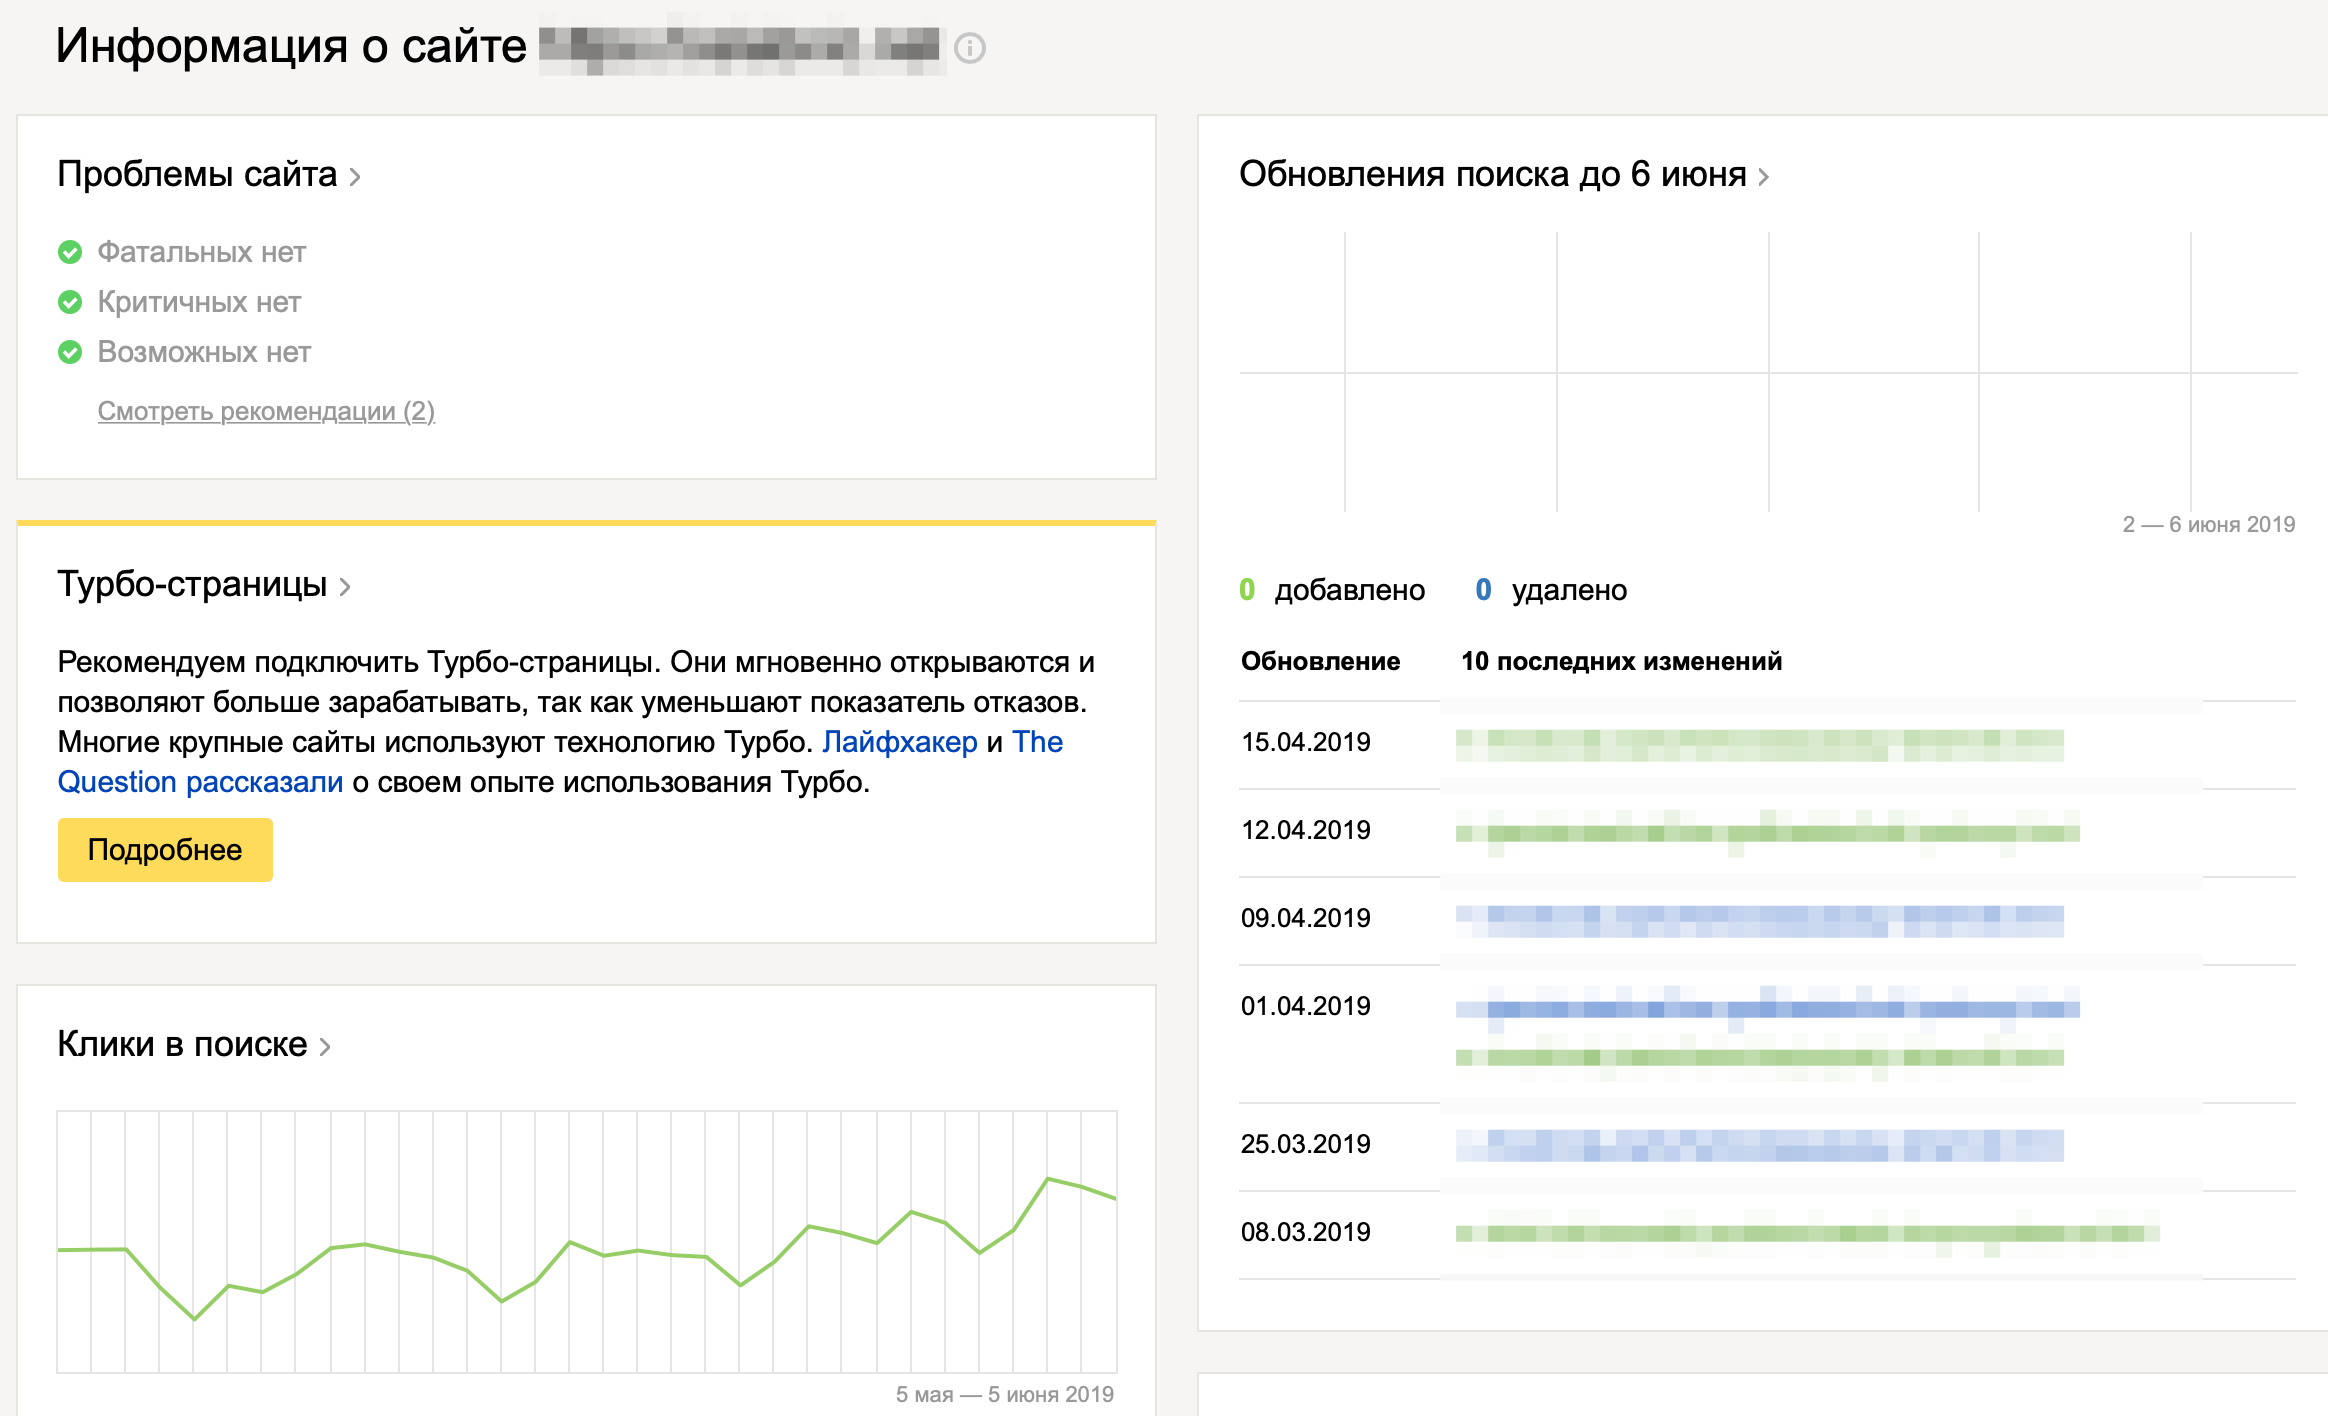Open the Турбо-страницы section chevron
Screen dimensions: 2328x1416
coord(345,587)
